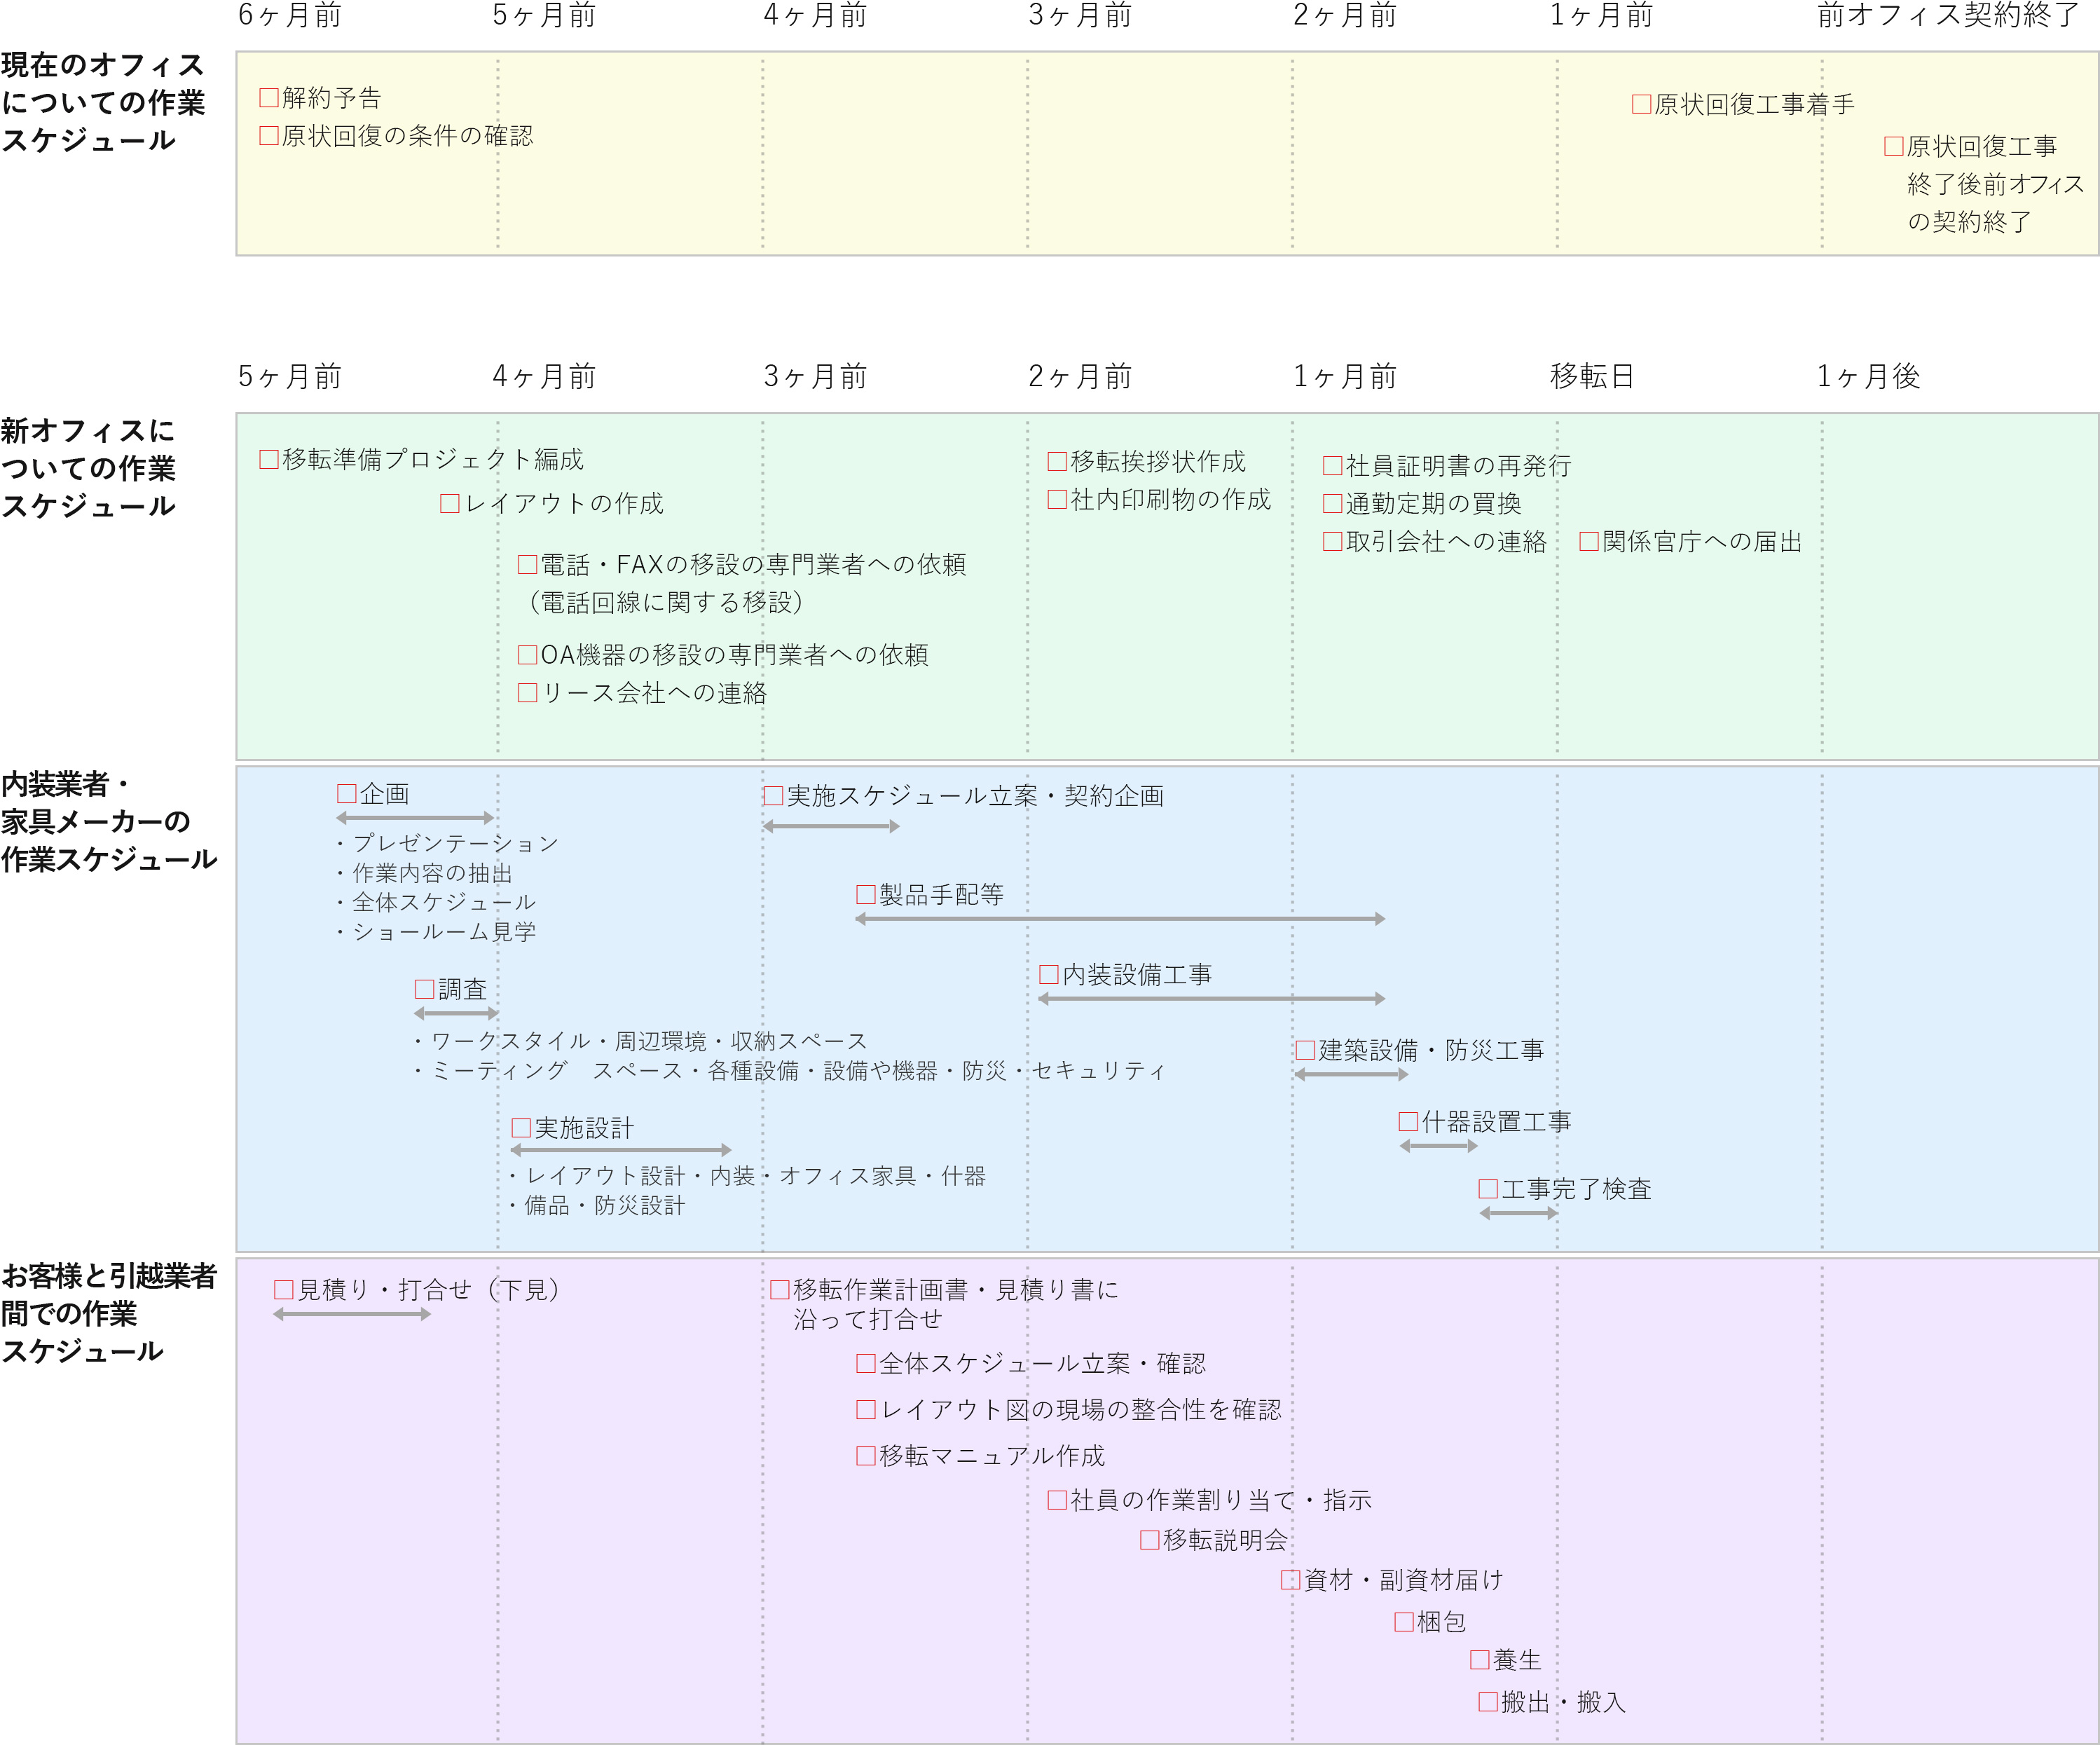
Task: Click the duration arrow under 製品手配等
Action: coord(1120,919)
